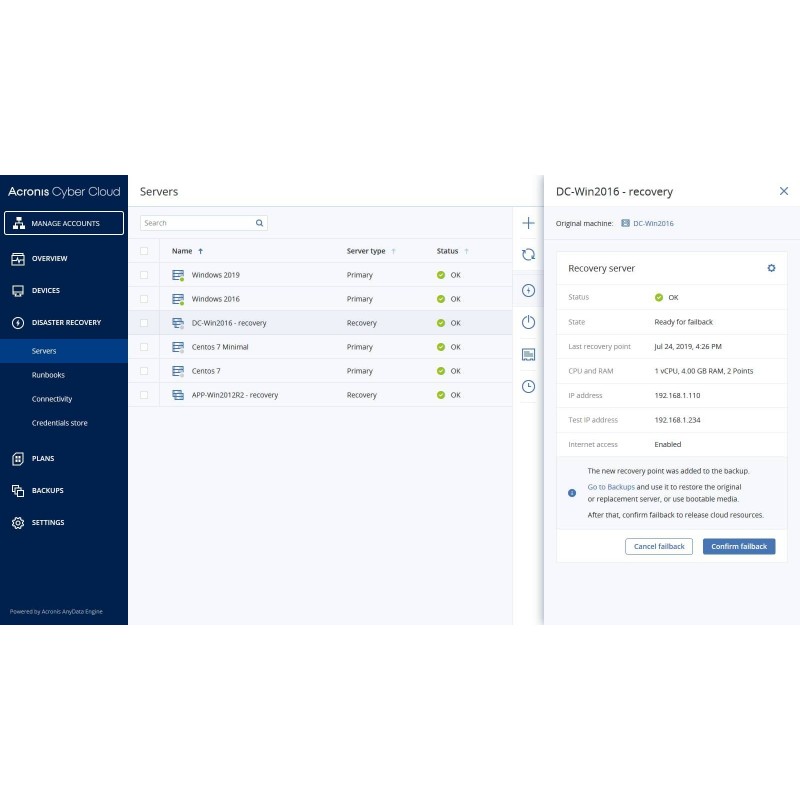The height and width of the screenshot is (800, 800).
Task: Click into the Search input field
Action: [x=196, y=223]
